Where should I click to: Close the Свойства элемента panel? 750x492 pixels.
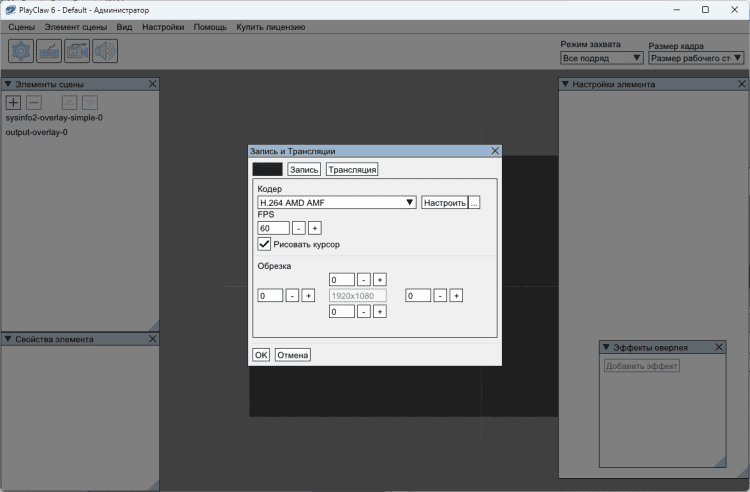tap(153, 339)
